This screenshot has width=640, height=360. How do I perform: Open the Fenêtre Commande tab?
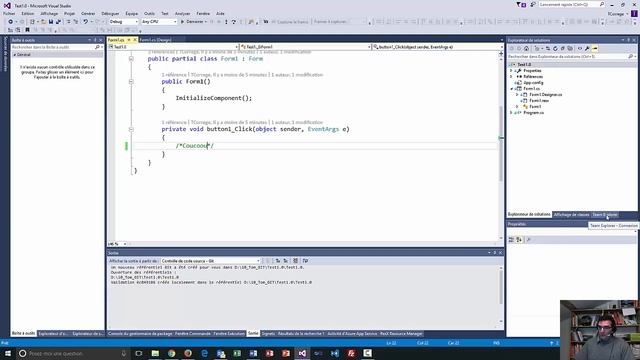coord(193,334)
